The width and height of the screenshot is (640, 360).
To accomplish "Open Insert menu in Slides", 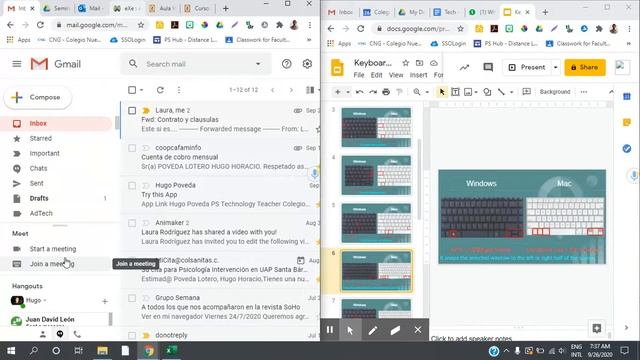I will (418, 75).
